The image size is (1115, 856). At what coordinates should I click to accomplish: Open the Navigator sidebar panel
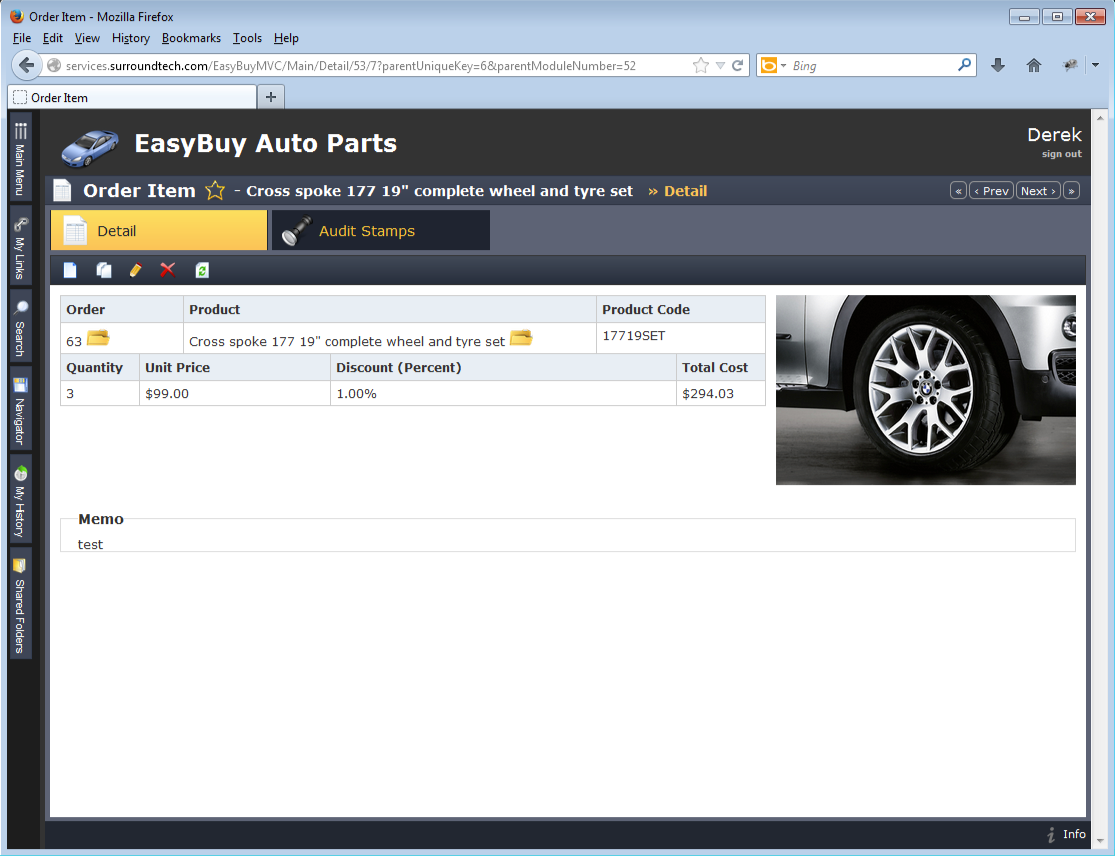click(21, 412)
